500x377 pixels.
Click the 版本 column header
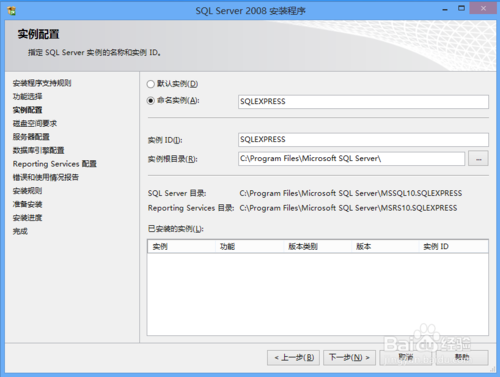pos(385,247)
